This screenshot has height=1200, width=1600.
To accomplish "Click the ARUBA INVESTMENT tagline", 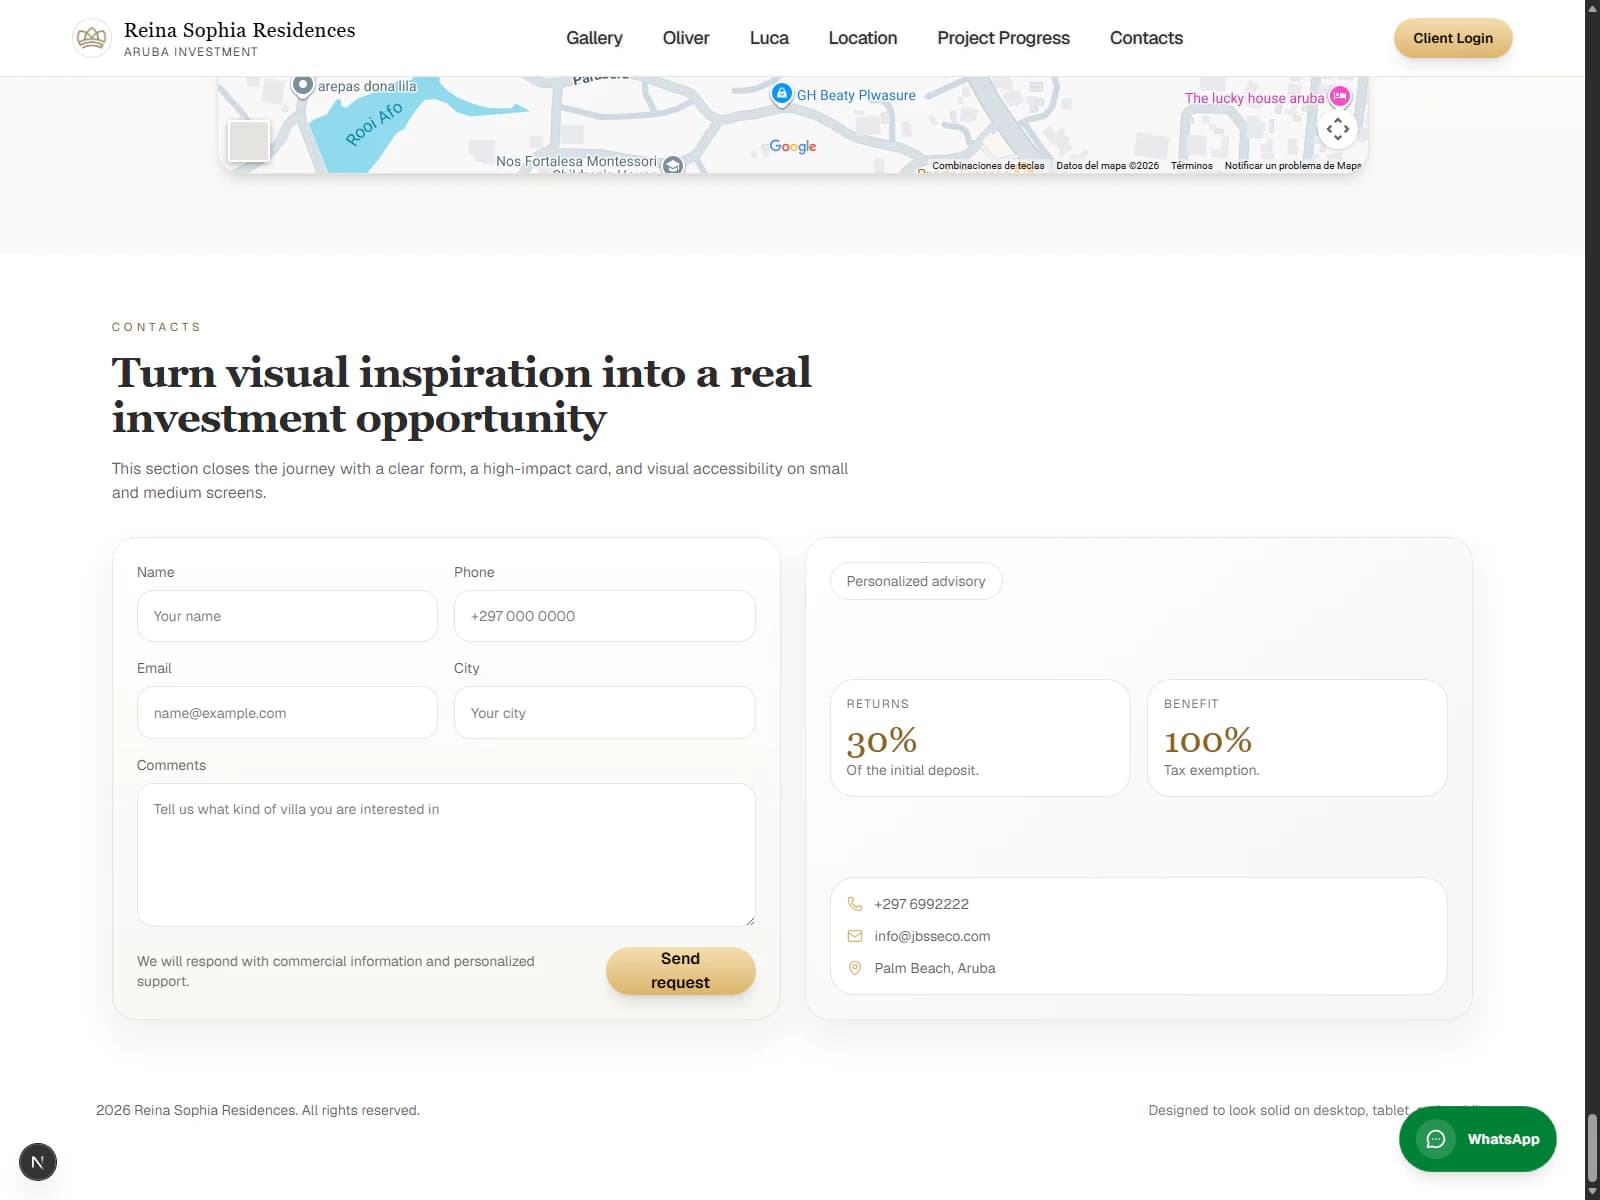I will [x=191, y=52].
